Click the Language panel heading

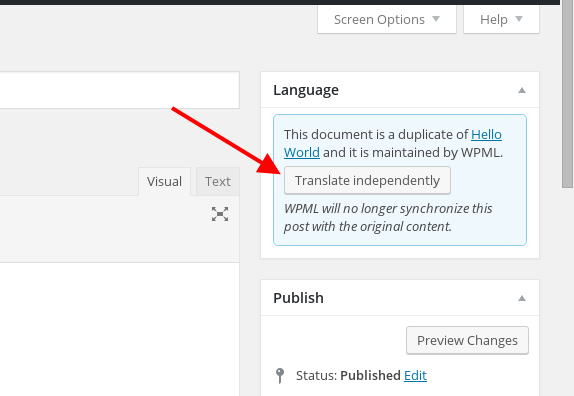306,90
